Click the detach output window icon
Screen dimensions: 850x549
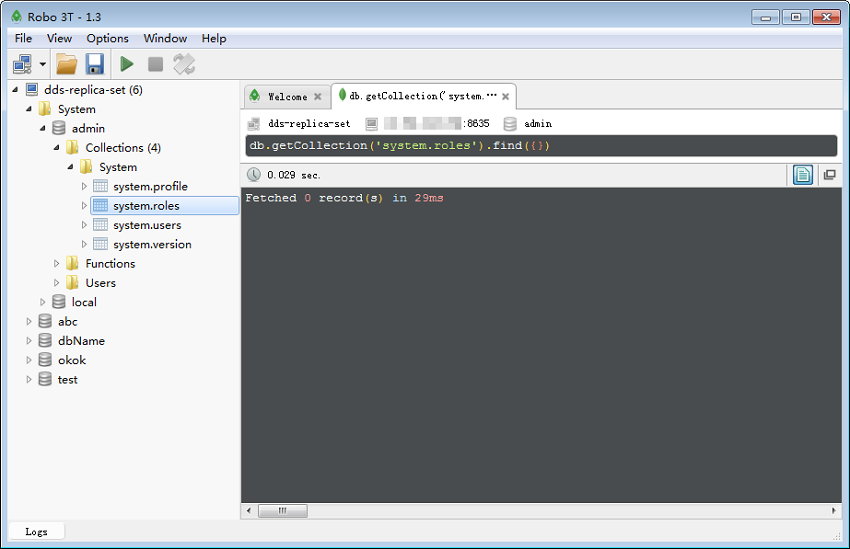pos(829,175)
